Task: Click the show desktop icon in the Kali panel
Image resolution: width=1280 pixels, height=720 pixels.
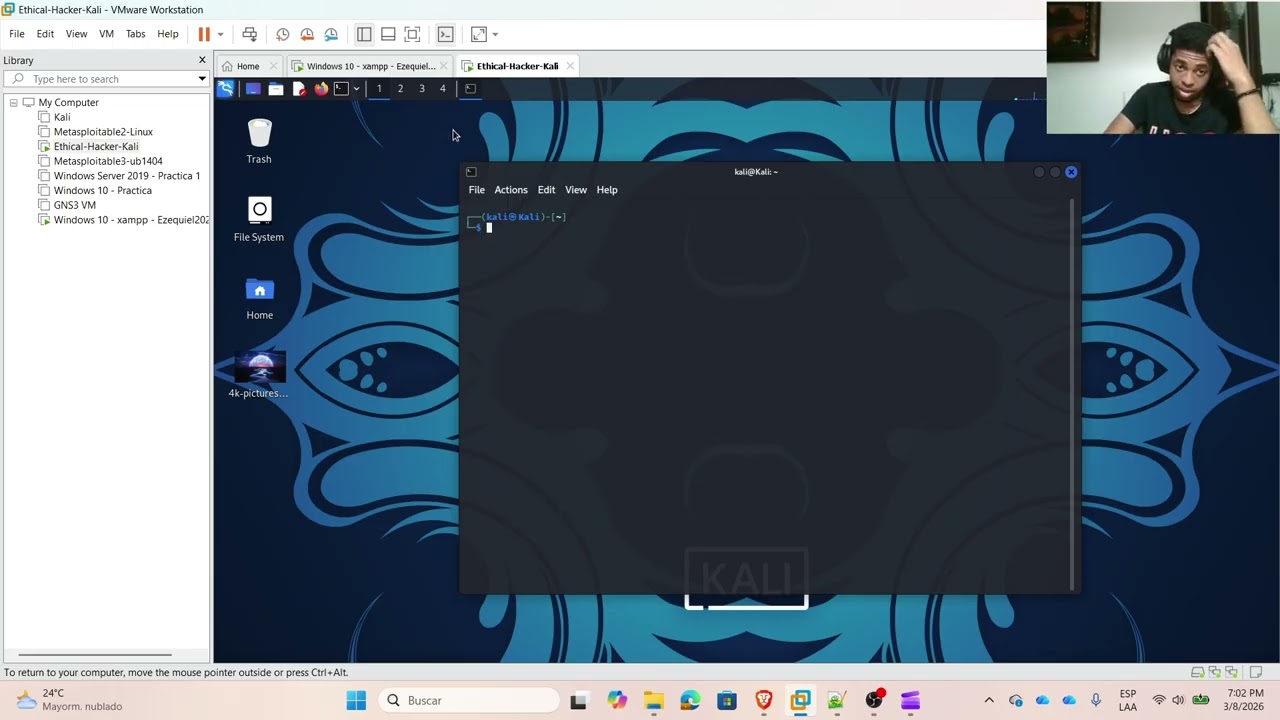Action: (x=253, y=89)
